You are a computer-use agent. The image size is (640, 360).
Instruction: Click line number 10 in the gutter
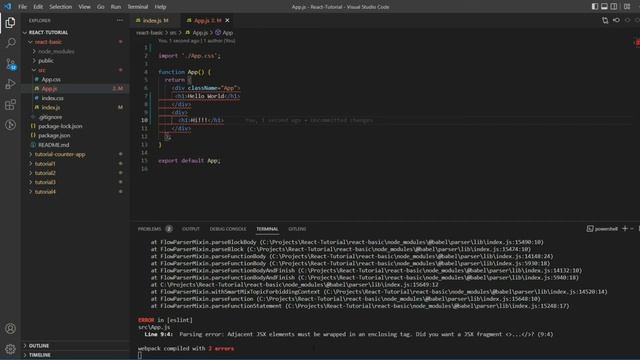[144, 120]
